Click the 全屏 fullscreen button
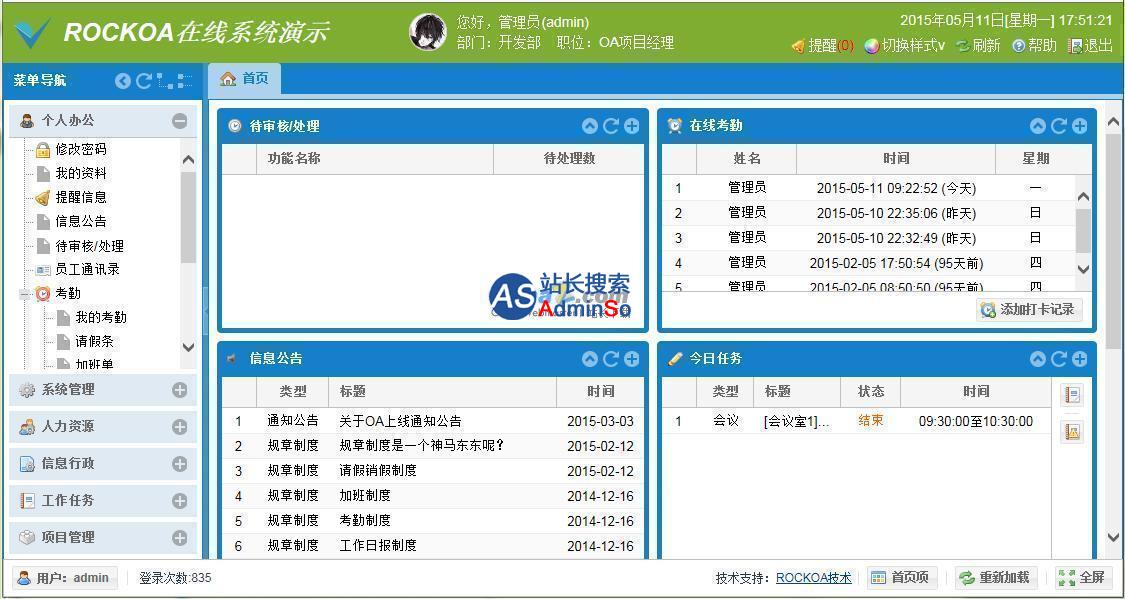This screenshot has width=1125, height=599. tap(1083, 577)
